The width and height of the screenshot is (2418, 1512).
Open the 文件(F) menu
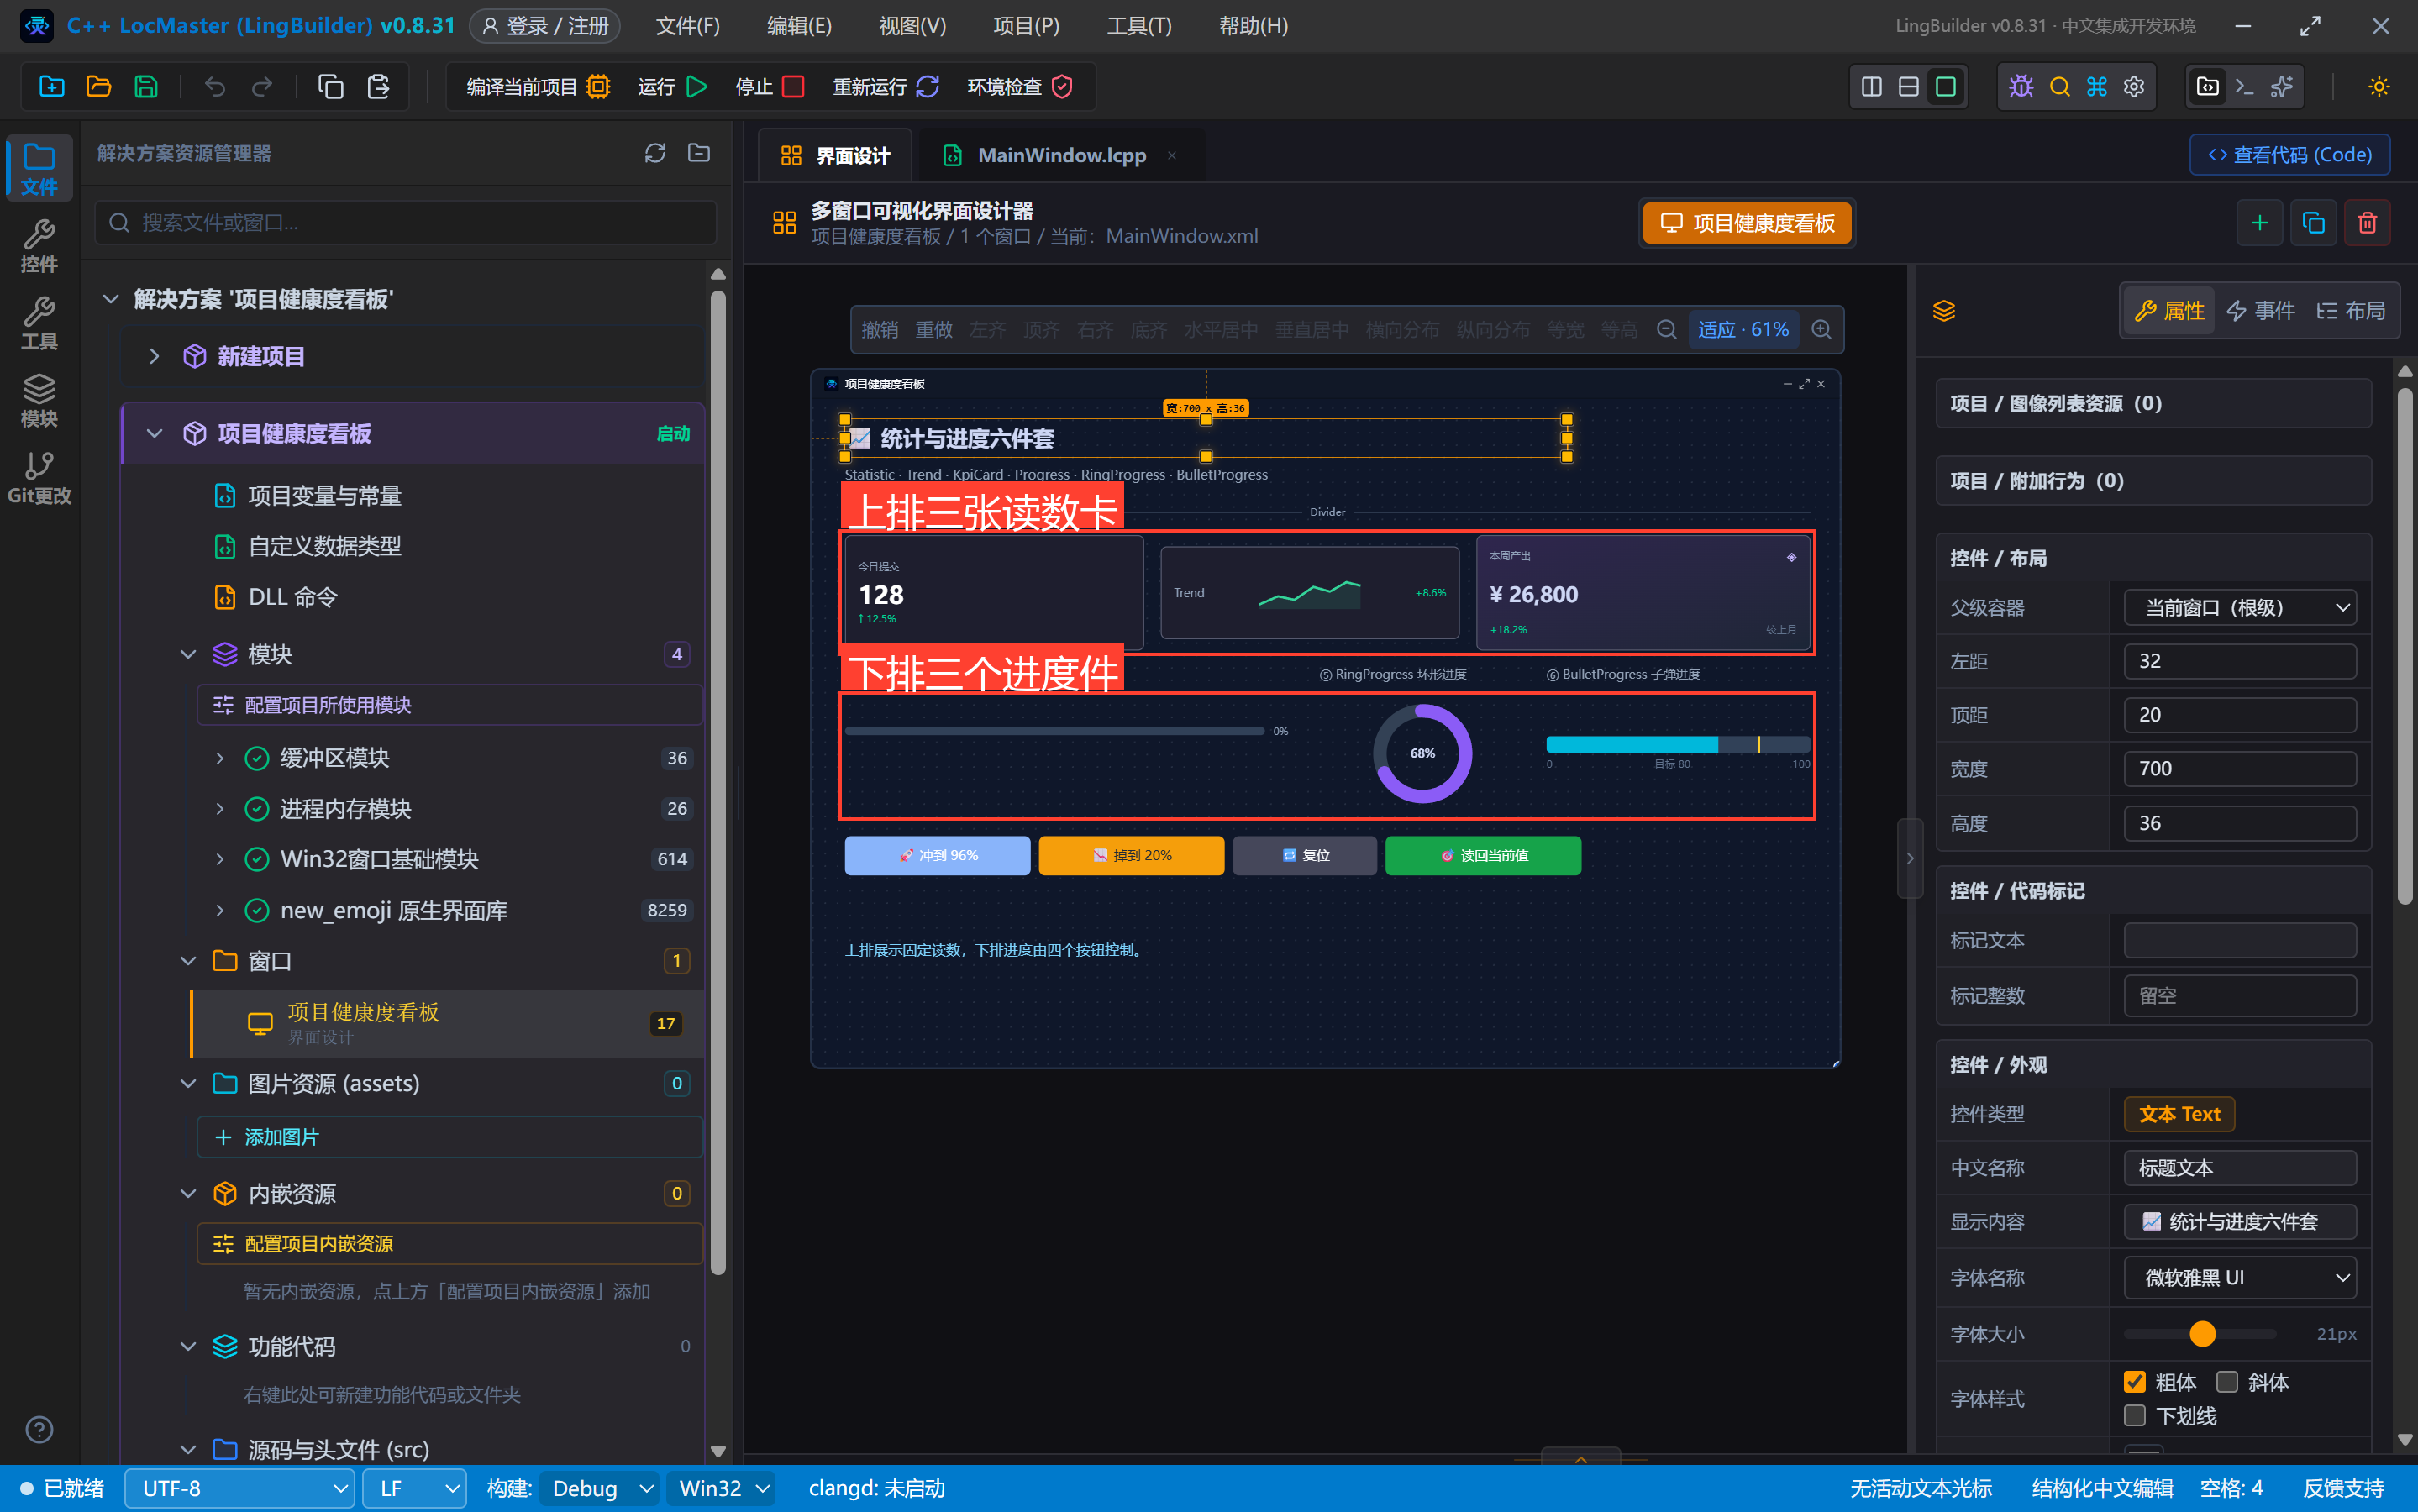click(x=687, y=26)
